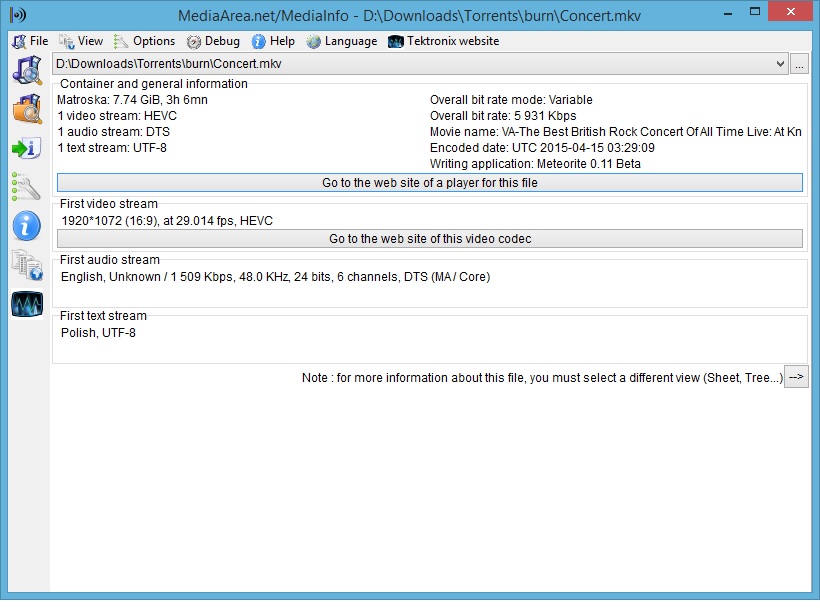Open the Language menu
This screenshot has height=614, width=820.
pos(342,41)
